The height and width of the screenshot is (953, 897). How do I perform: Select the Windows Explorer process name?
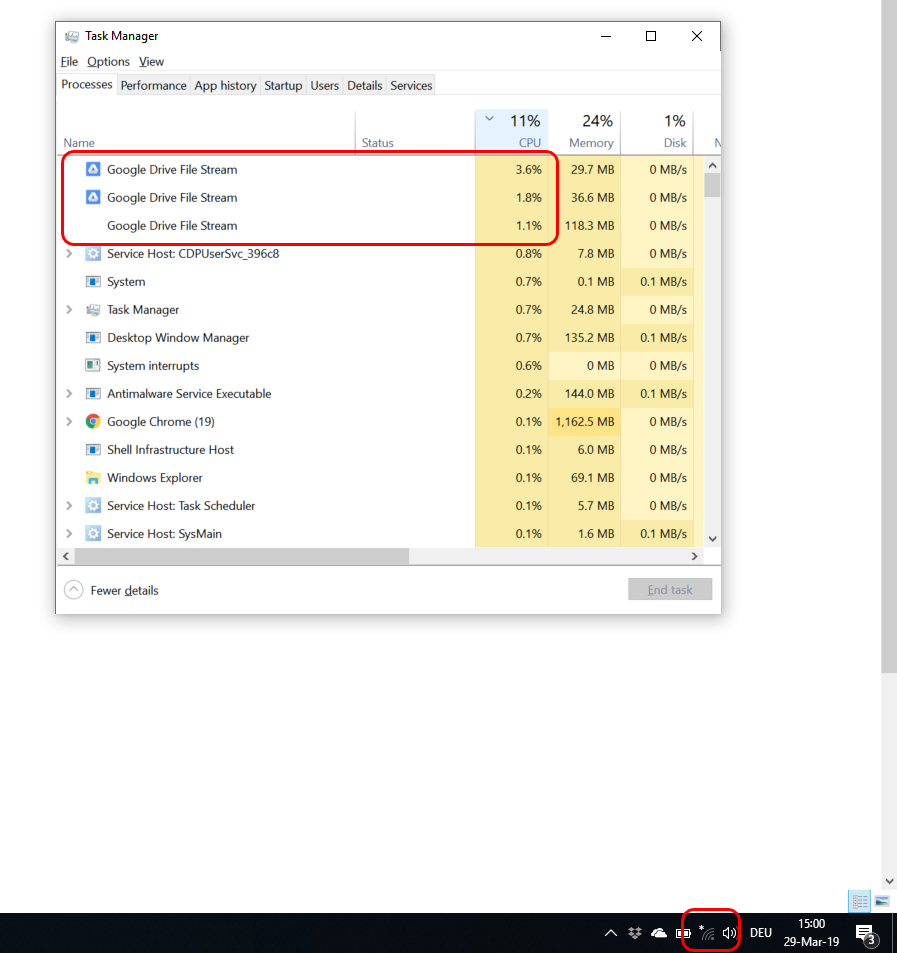155,478
